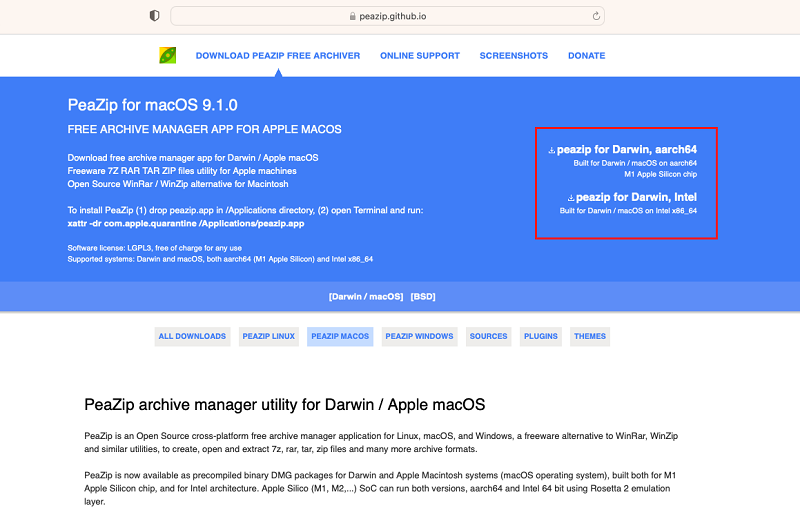Download peazip for Darwin, Intel
This screenshot has width=800, height=528.
click(636, 197)
